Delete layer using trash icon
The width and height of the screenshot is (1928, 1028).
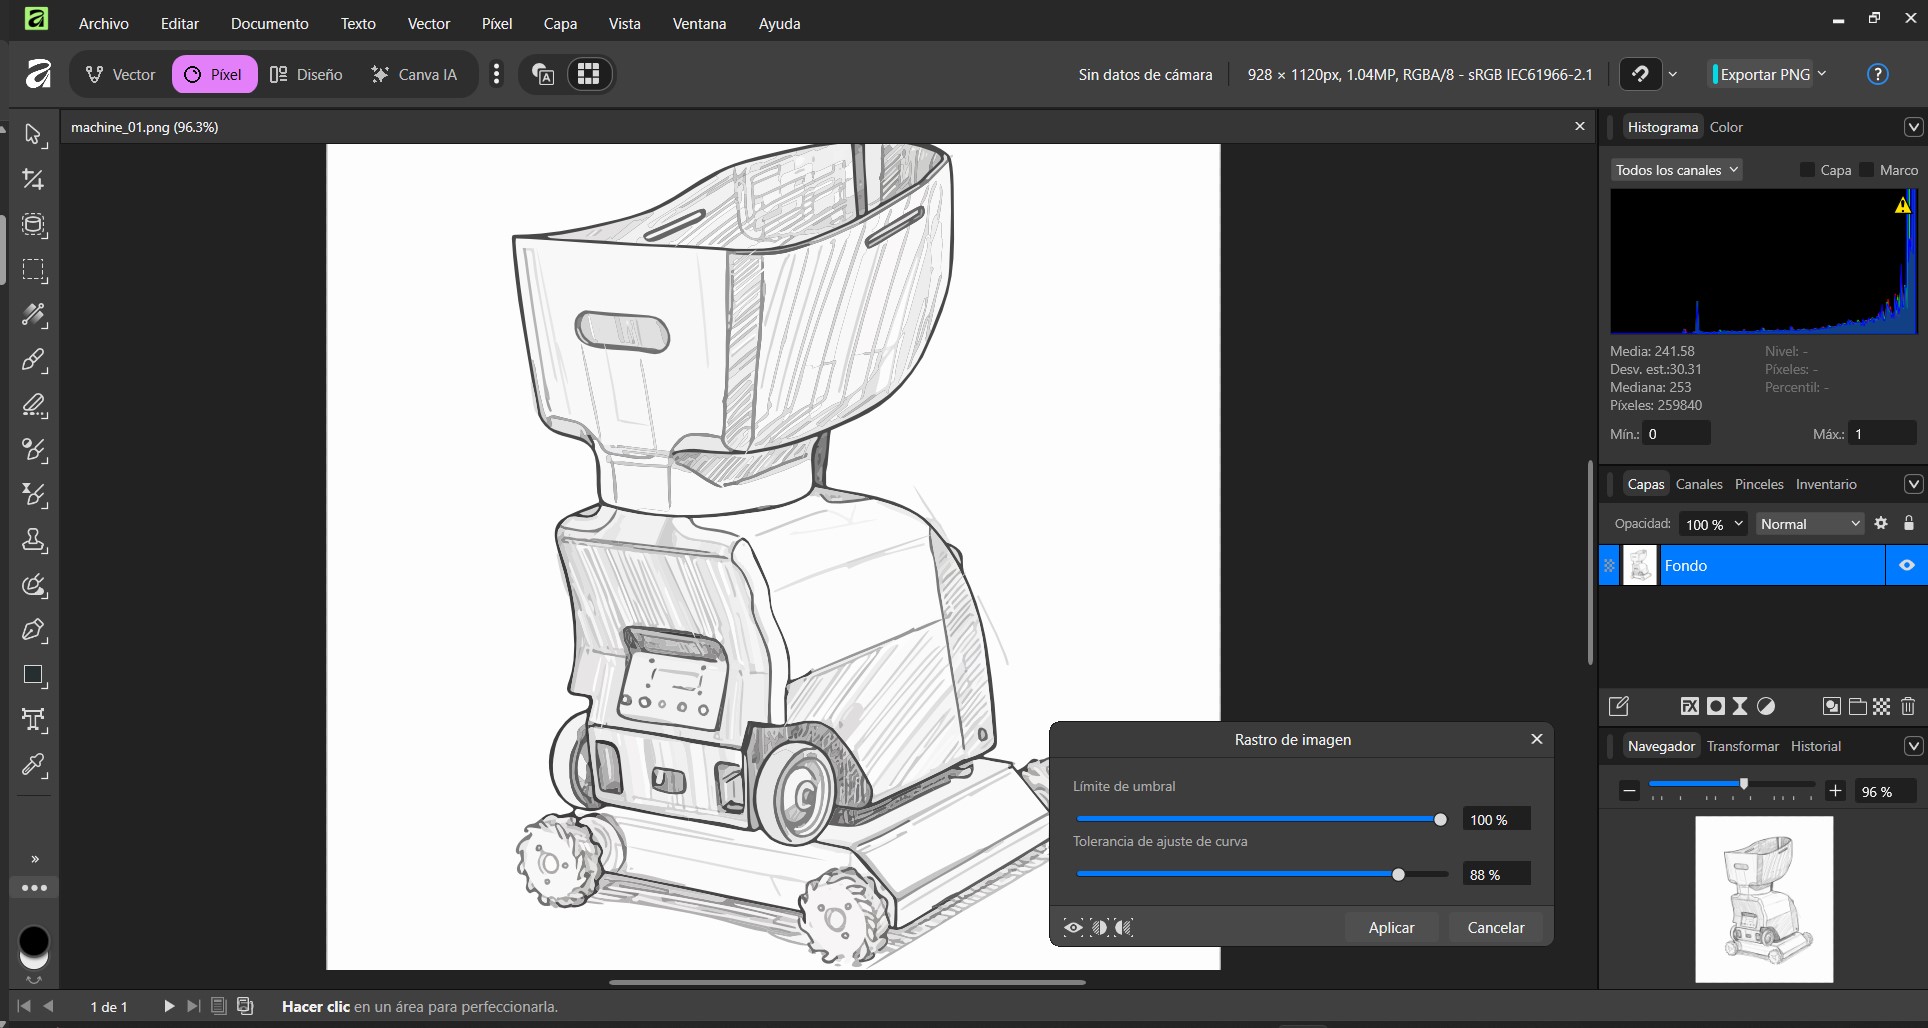(x=1907, y=707)
